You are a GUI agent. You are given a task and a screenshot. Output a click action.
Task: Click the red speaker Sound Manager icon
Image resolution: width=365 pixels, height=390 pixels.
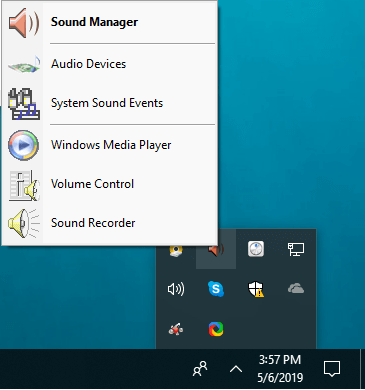(24, 23)
